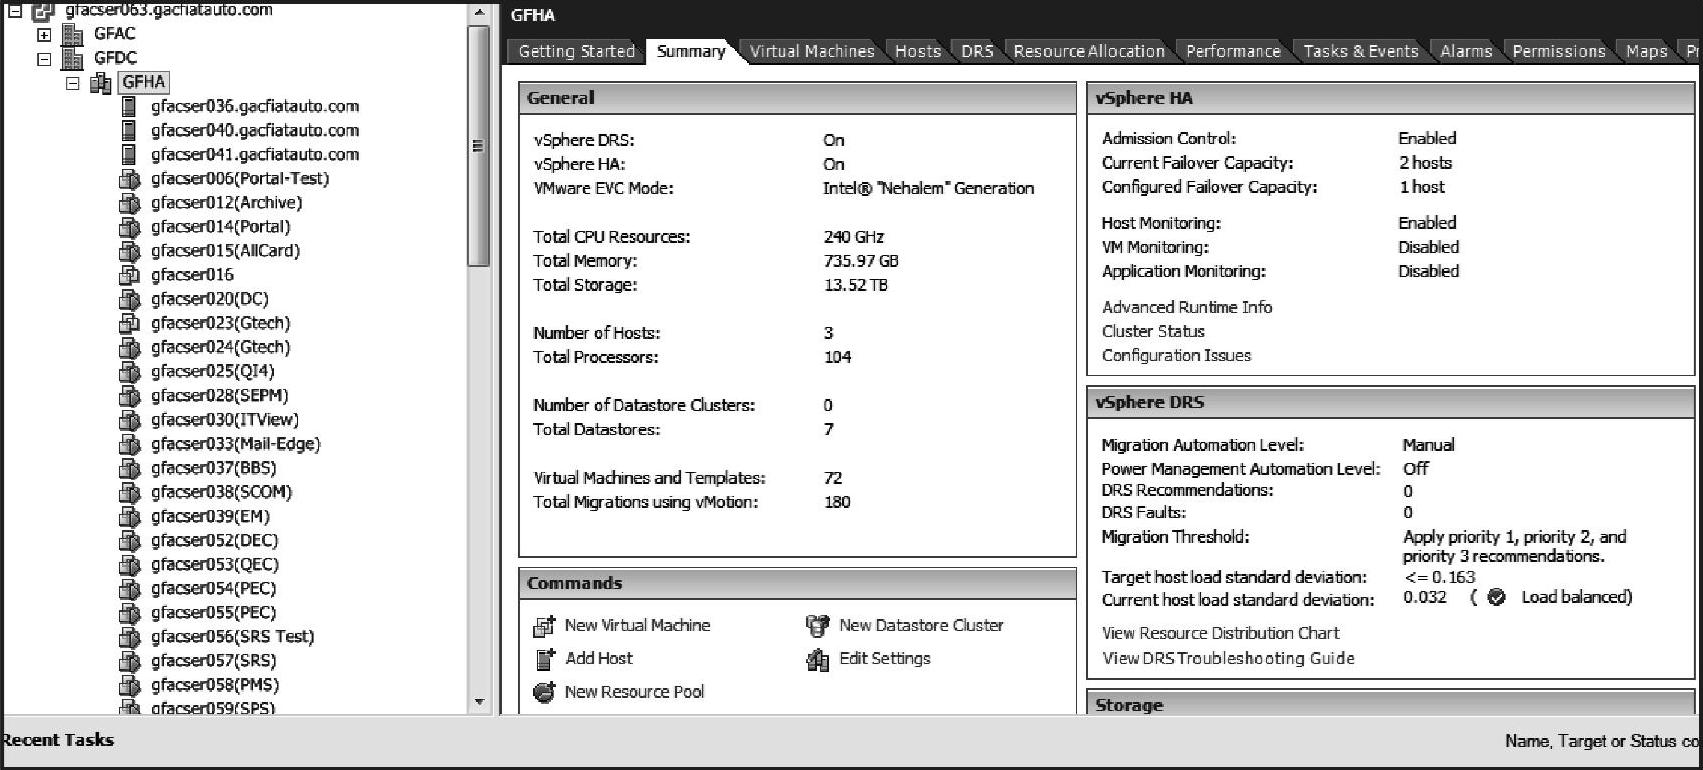The width and height of the screenshot is (1703, 770).
Task: Click VM icon of gfacser033(Mail-Edge)
Action: (129, 444)
